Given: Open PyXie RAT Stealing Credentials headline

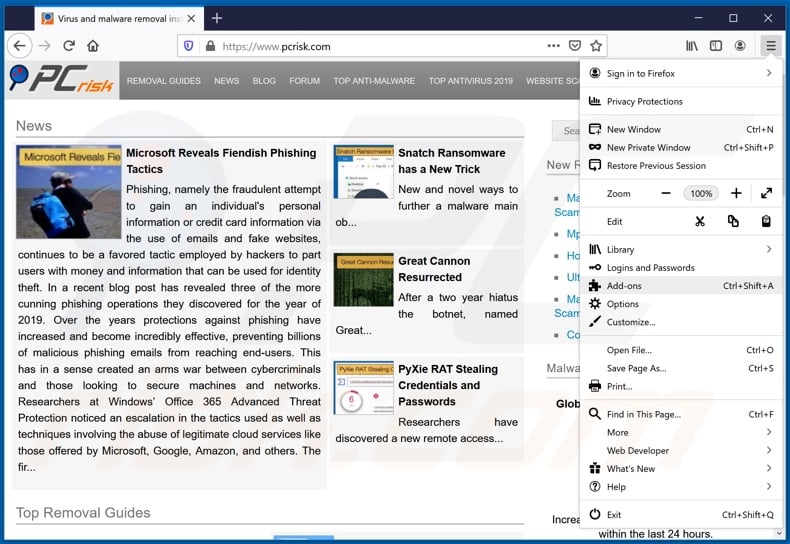Looking at the screenshot, I should 448,385.
